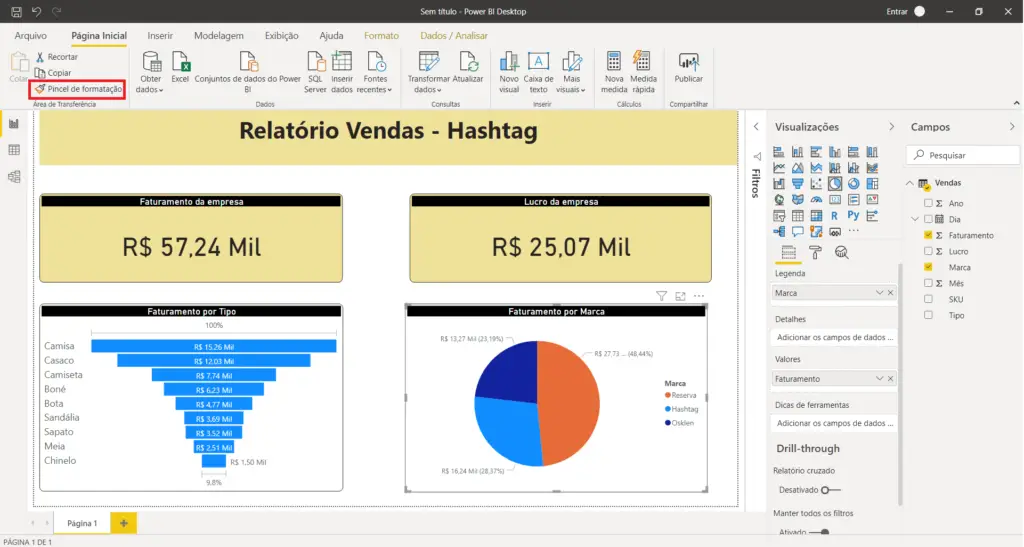Select the gauge visualization icon

point(816,200)
